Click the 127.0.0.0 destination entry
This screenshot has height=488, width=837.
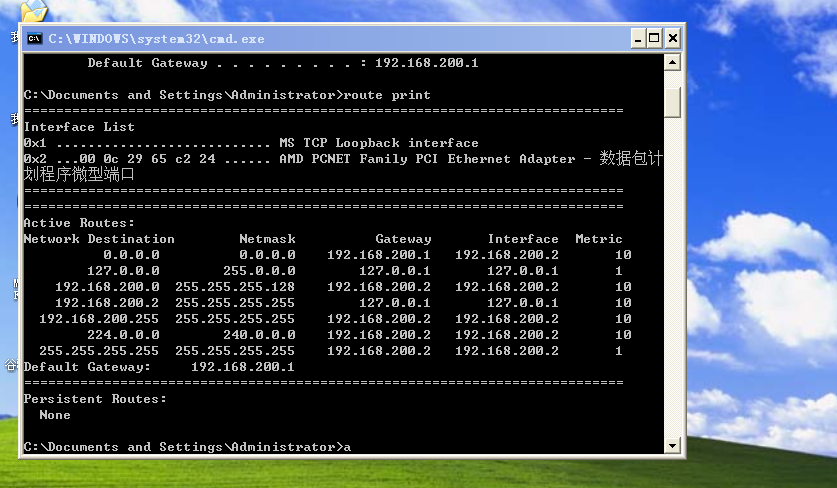[x=123, y=271]
